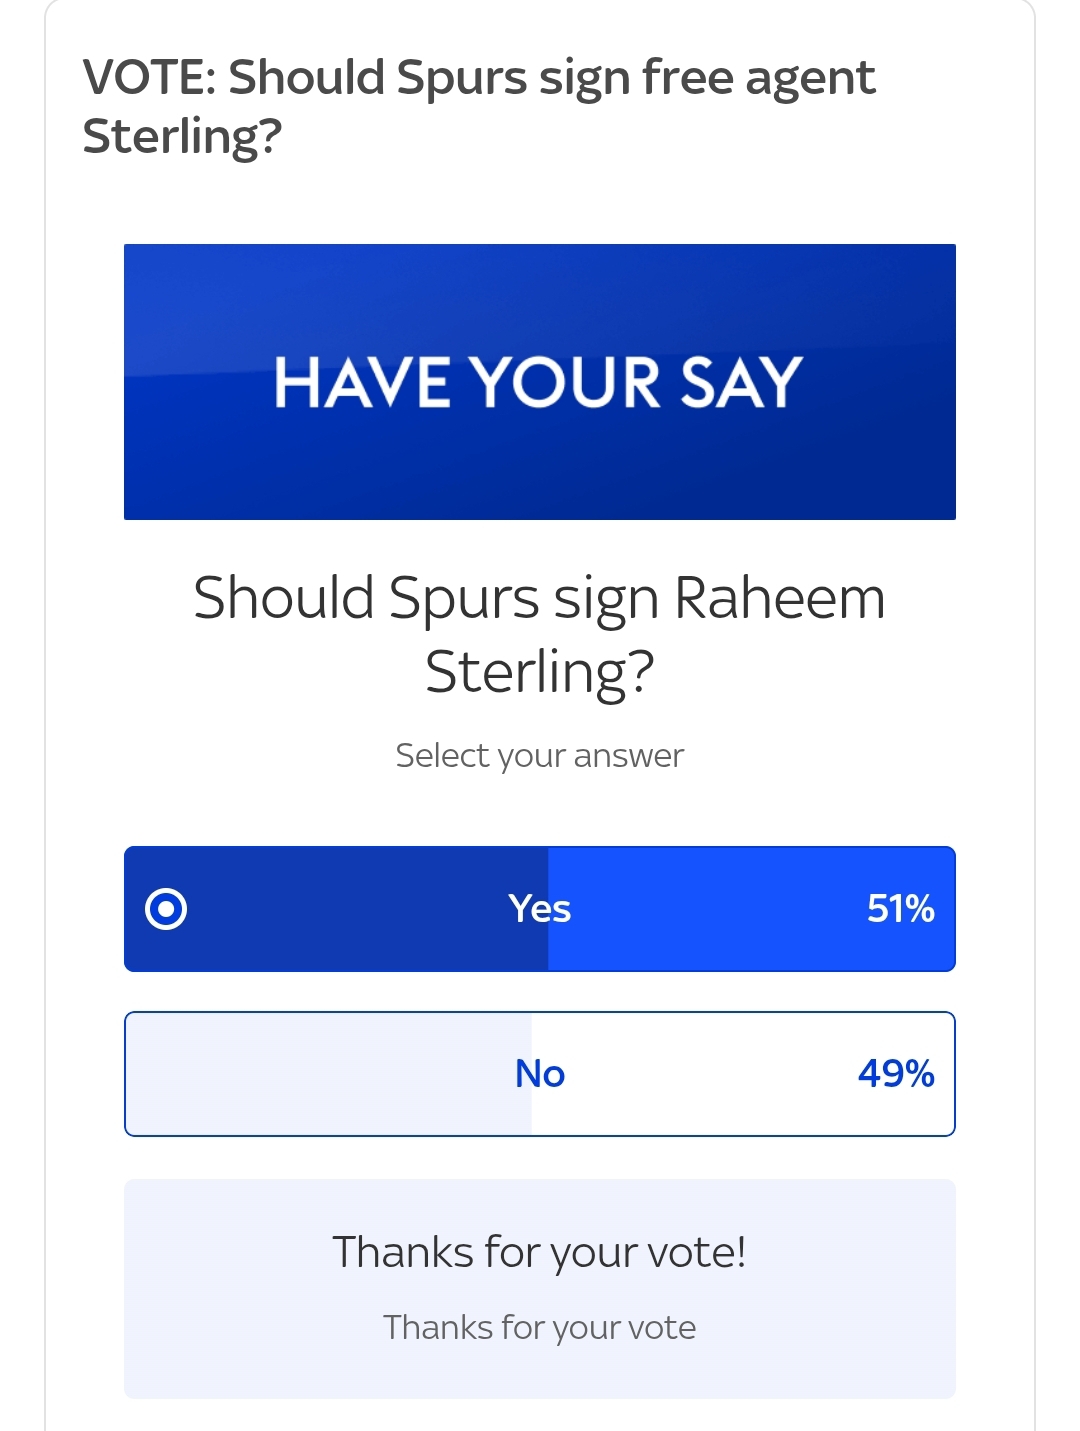Click 'Sterling?' in the centered poll question

click(539, 672)
